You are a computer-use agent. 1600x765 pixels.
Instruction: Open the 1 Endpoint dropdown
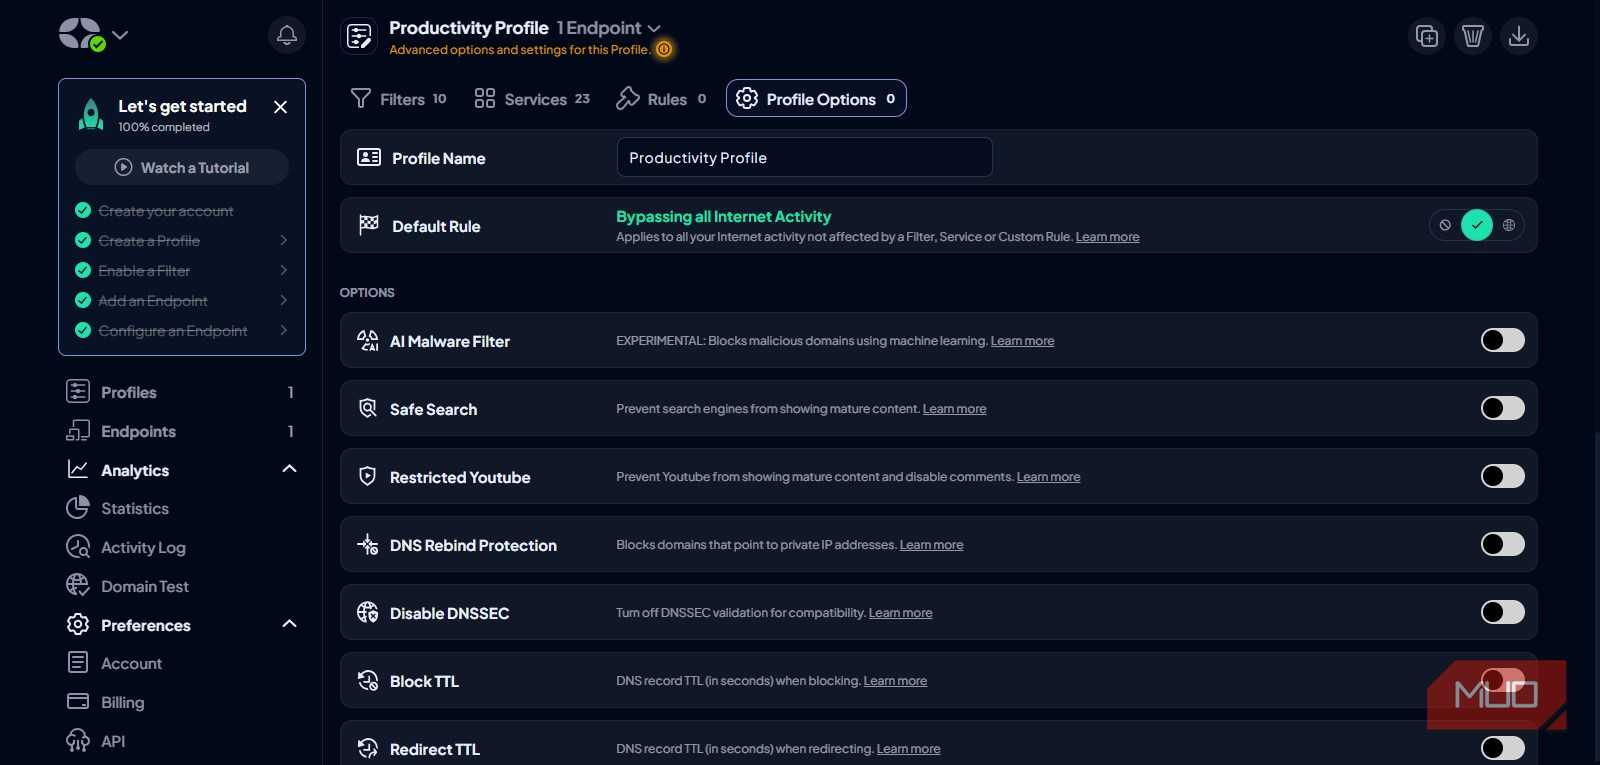(x=609, y=28)
